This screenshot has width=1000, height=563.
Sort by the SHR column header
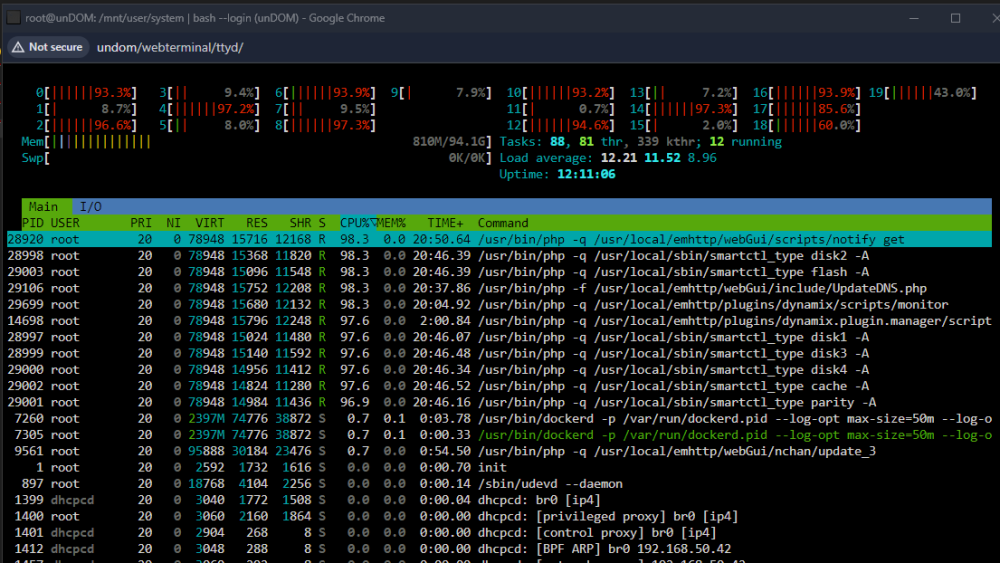[x=300, y=223]
